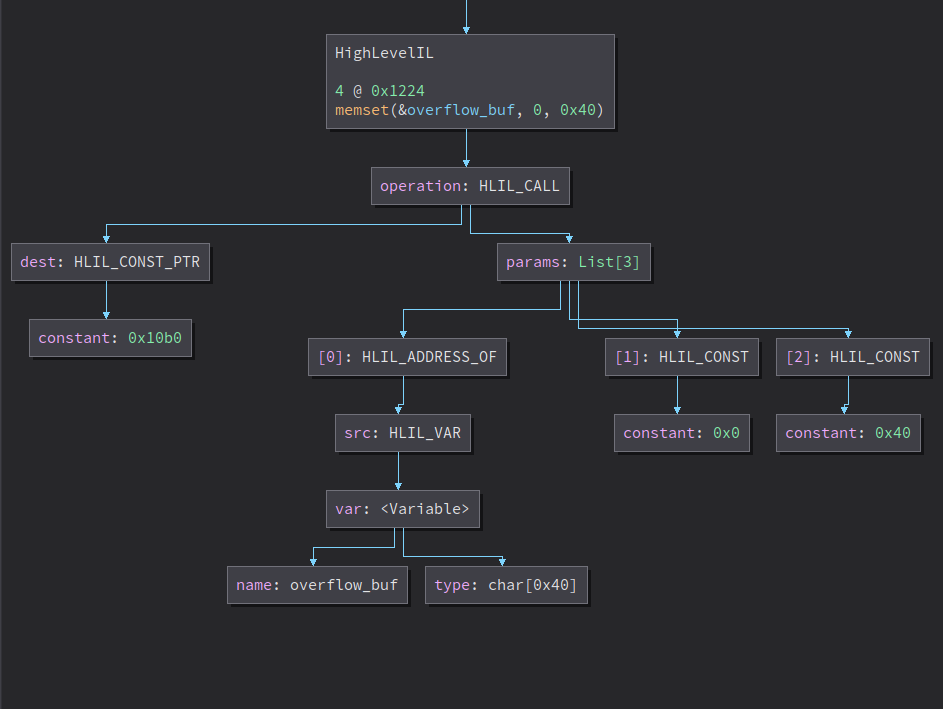
Task: Select the [0]: HLIL_ADDRESS_OF node
Action: (x=407, y=356)
